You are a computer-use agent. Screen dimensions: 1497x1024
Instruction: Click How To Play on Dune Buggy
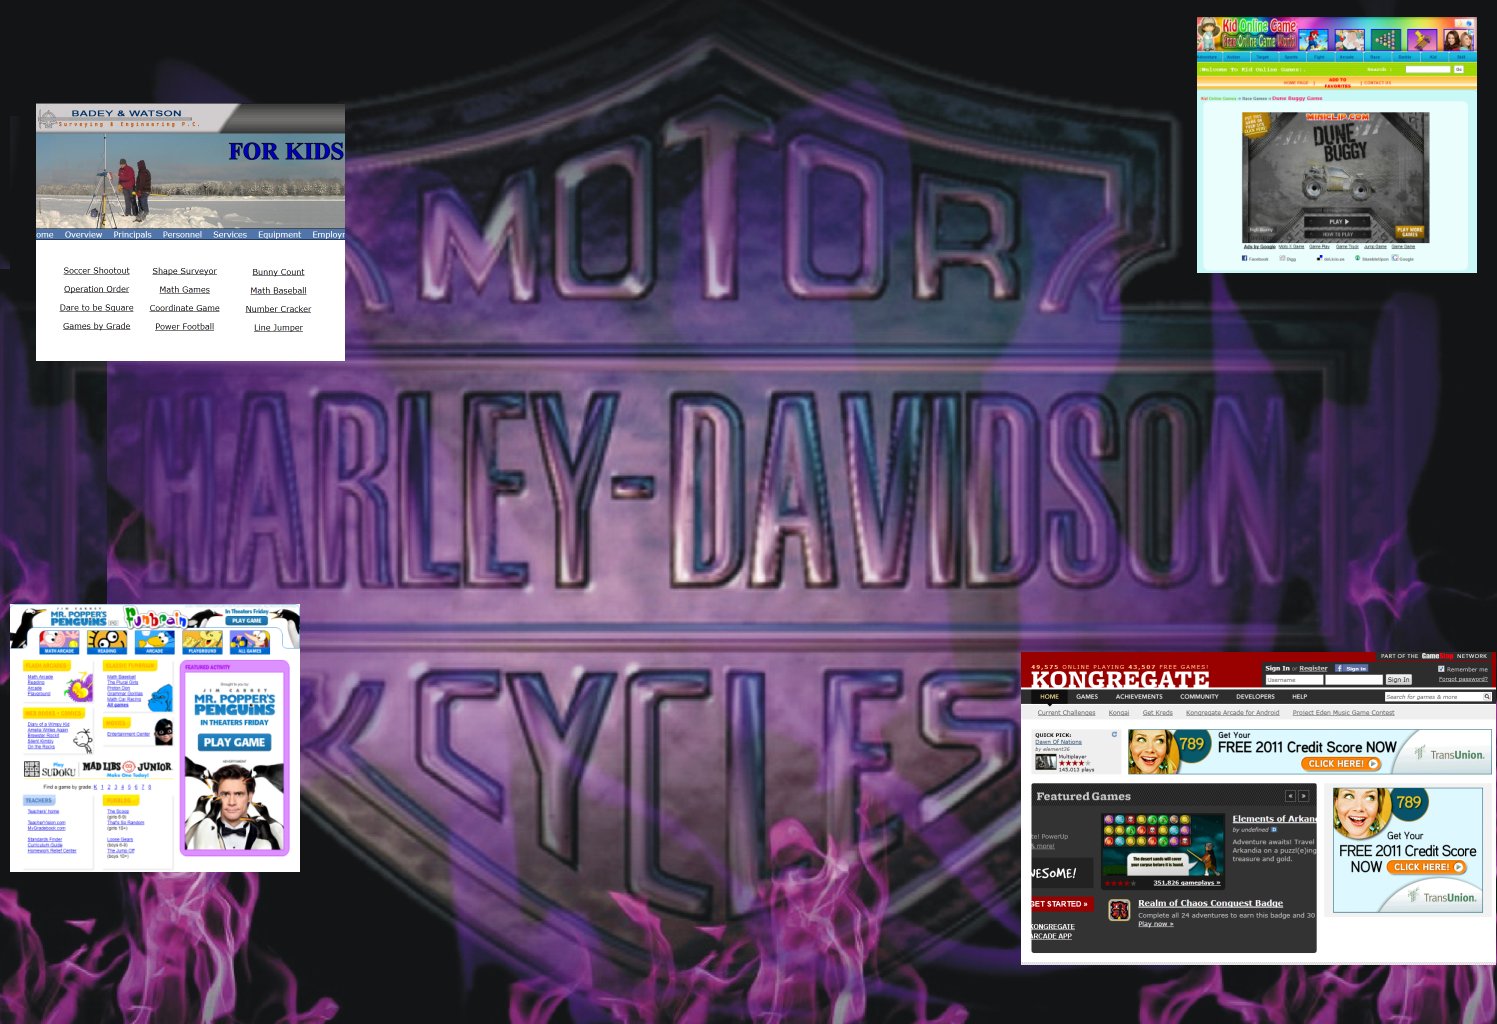click(1339, 234)
